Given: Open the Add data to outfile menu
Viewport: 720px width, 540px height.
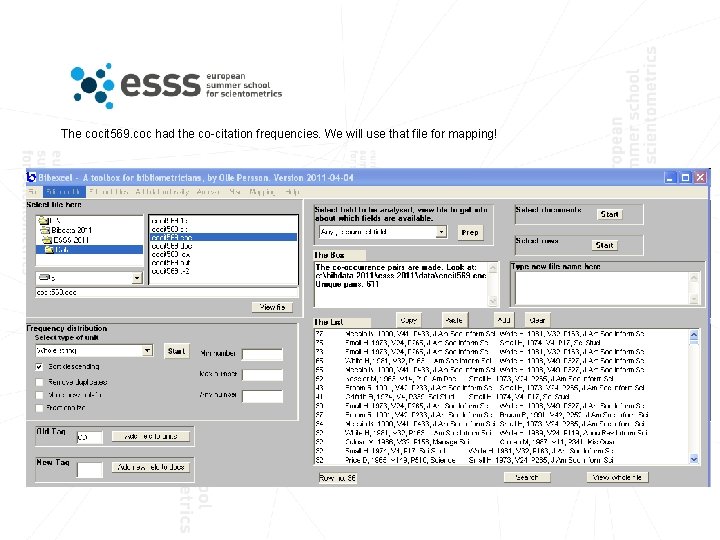Looking at the screenshot, I should pyautogui.click(x=162, y=191).
